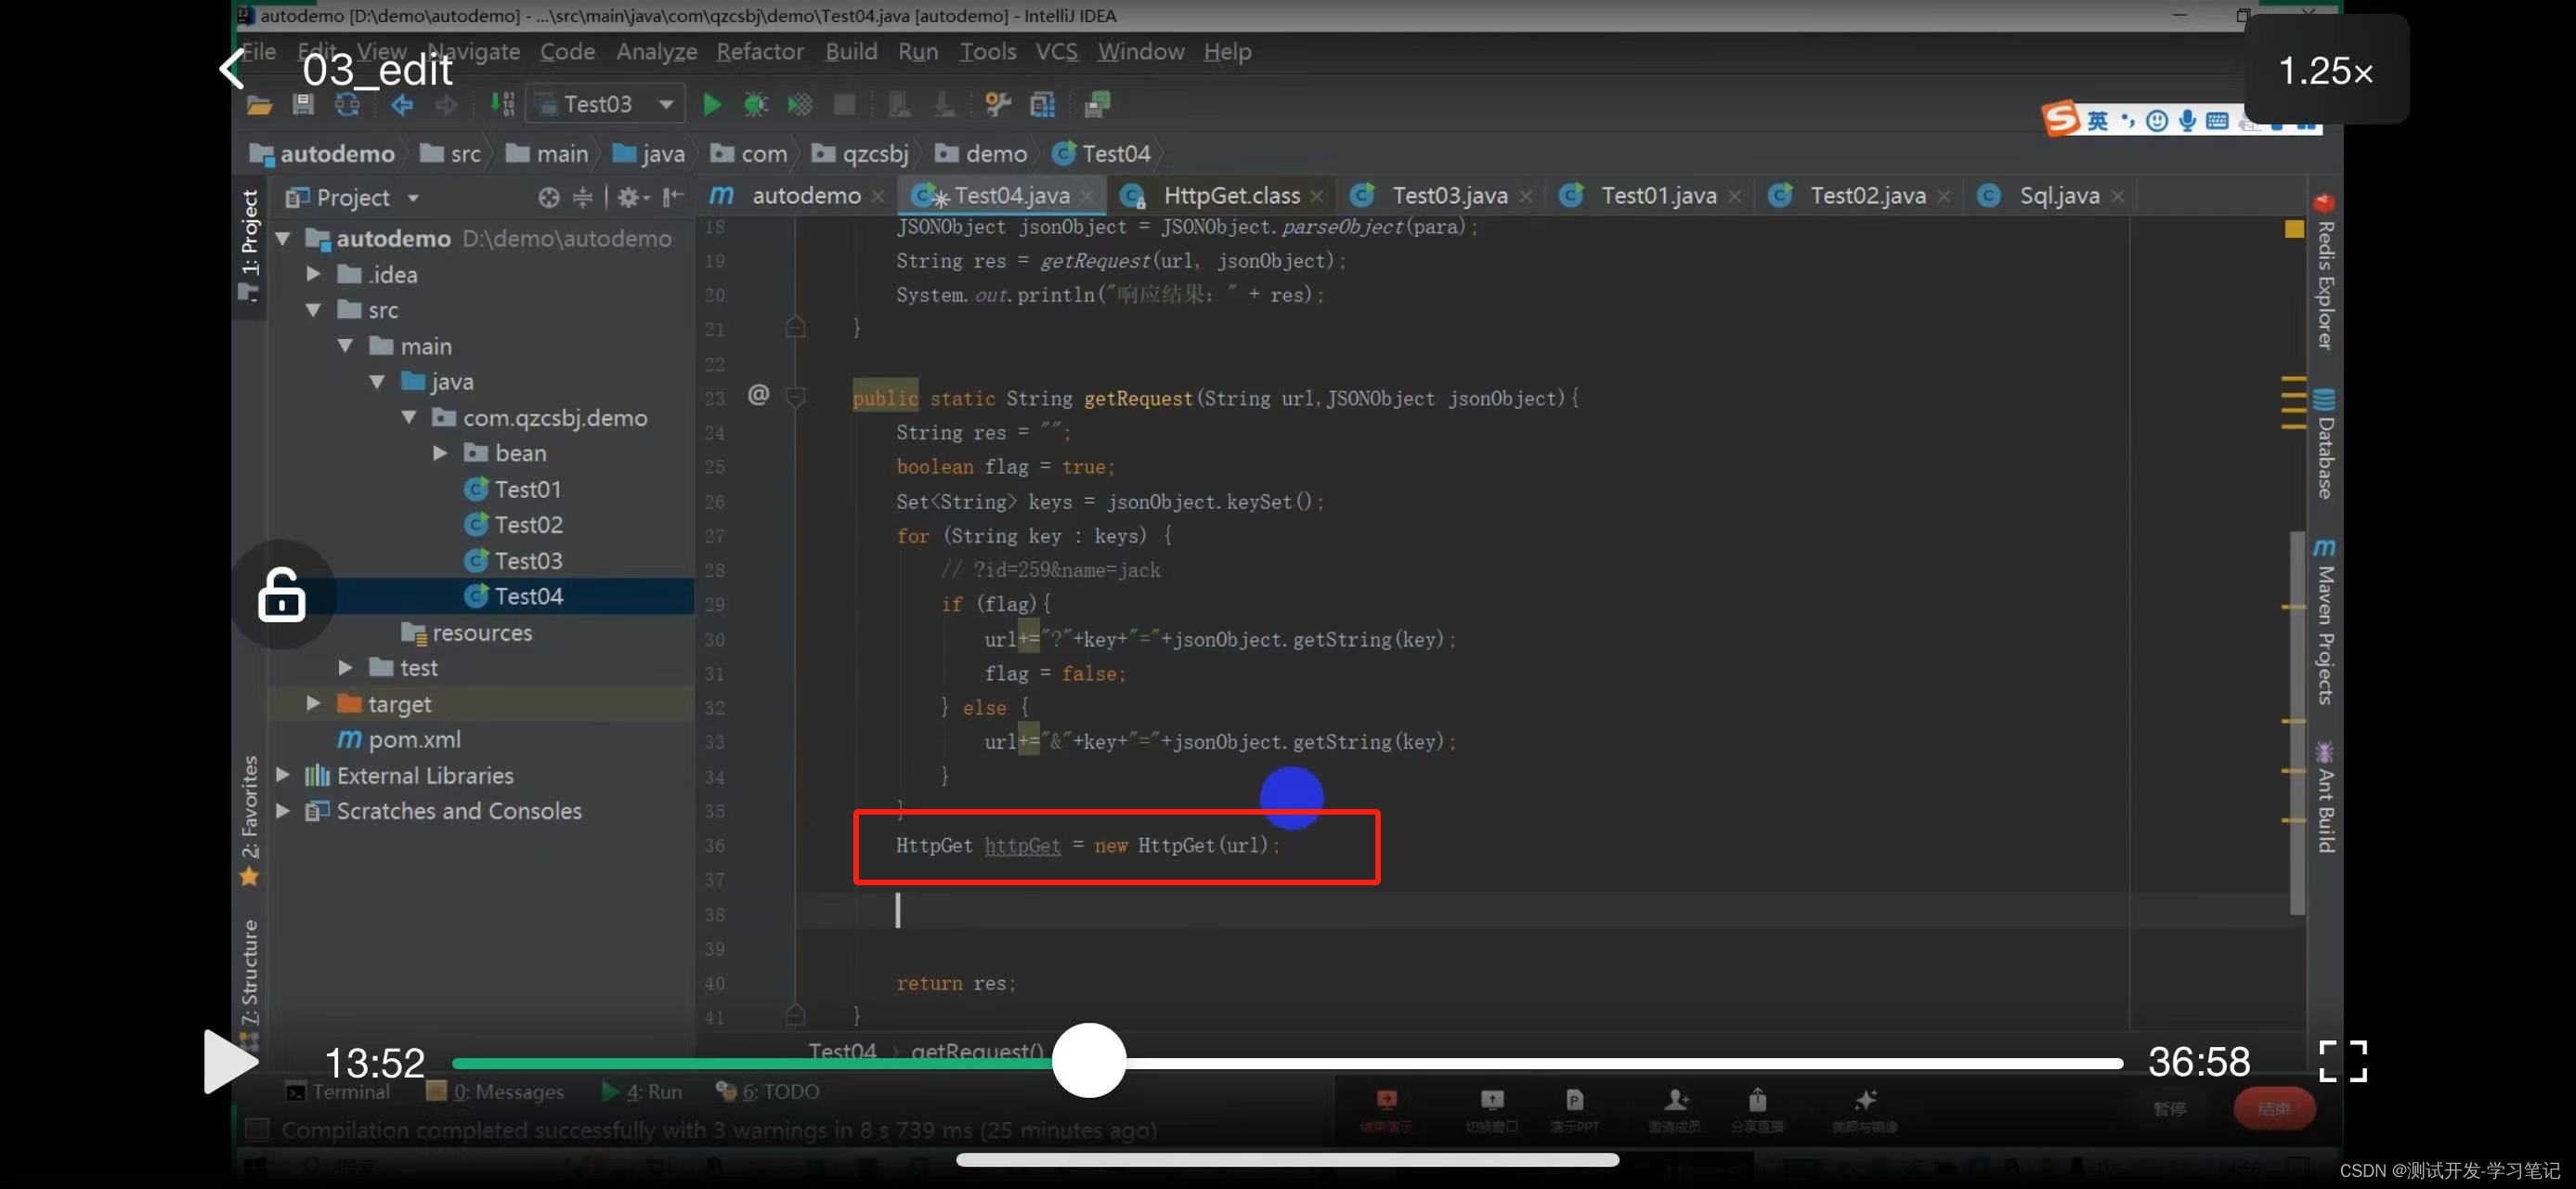The width and height of the screenshot is (2576, 1189).
Task: Open the 6: TODO tool window
Action: click(x=768, y=1092)
